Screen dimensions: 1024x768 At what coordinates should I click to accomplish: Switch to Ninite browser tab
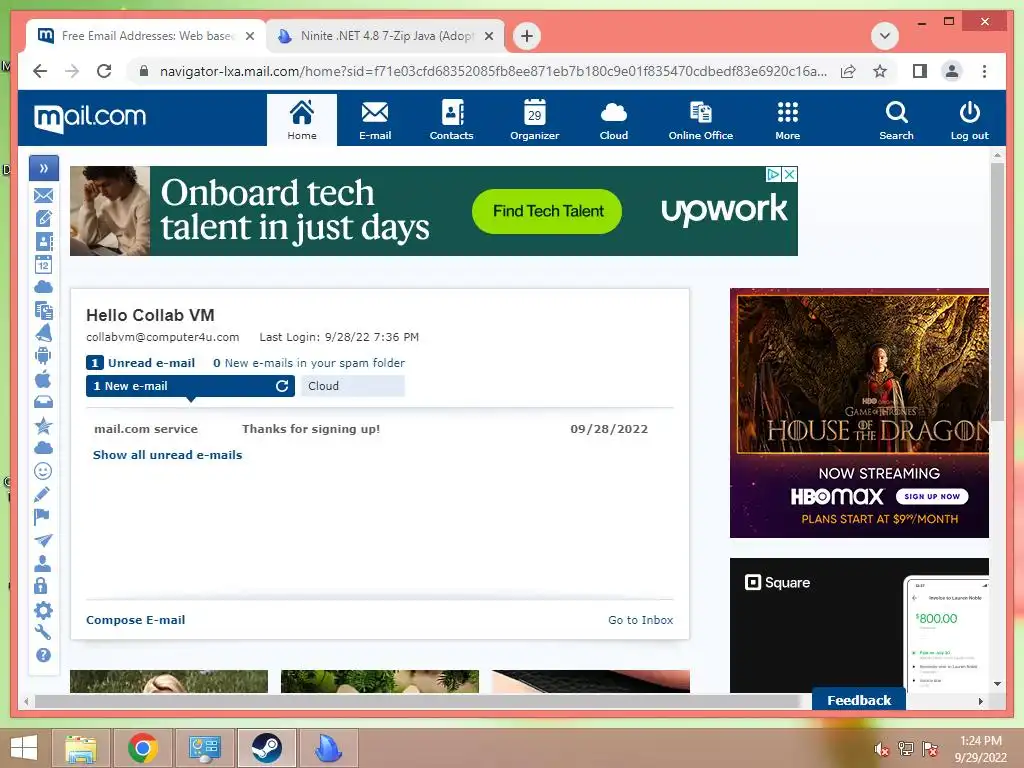click(x=385, y=36)
